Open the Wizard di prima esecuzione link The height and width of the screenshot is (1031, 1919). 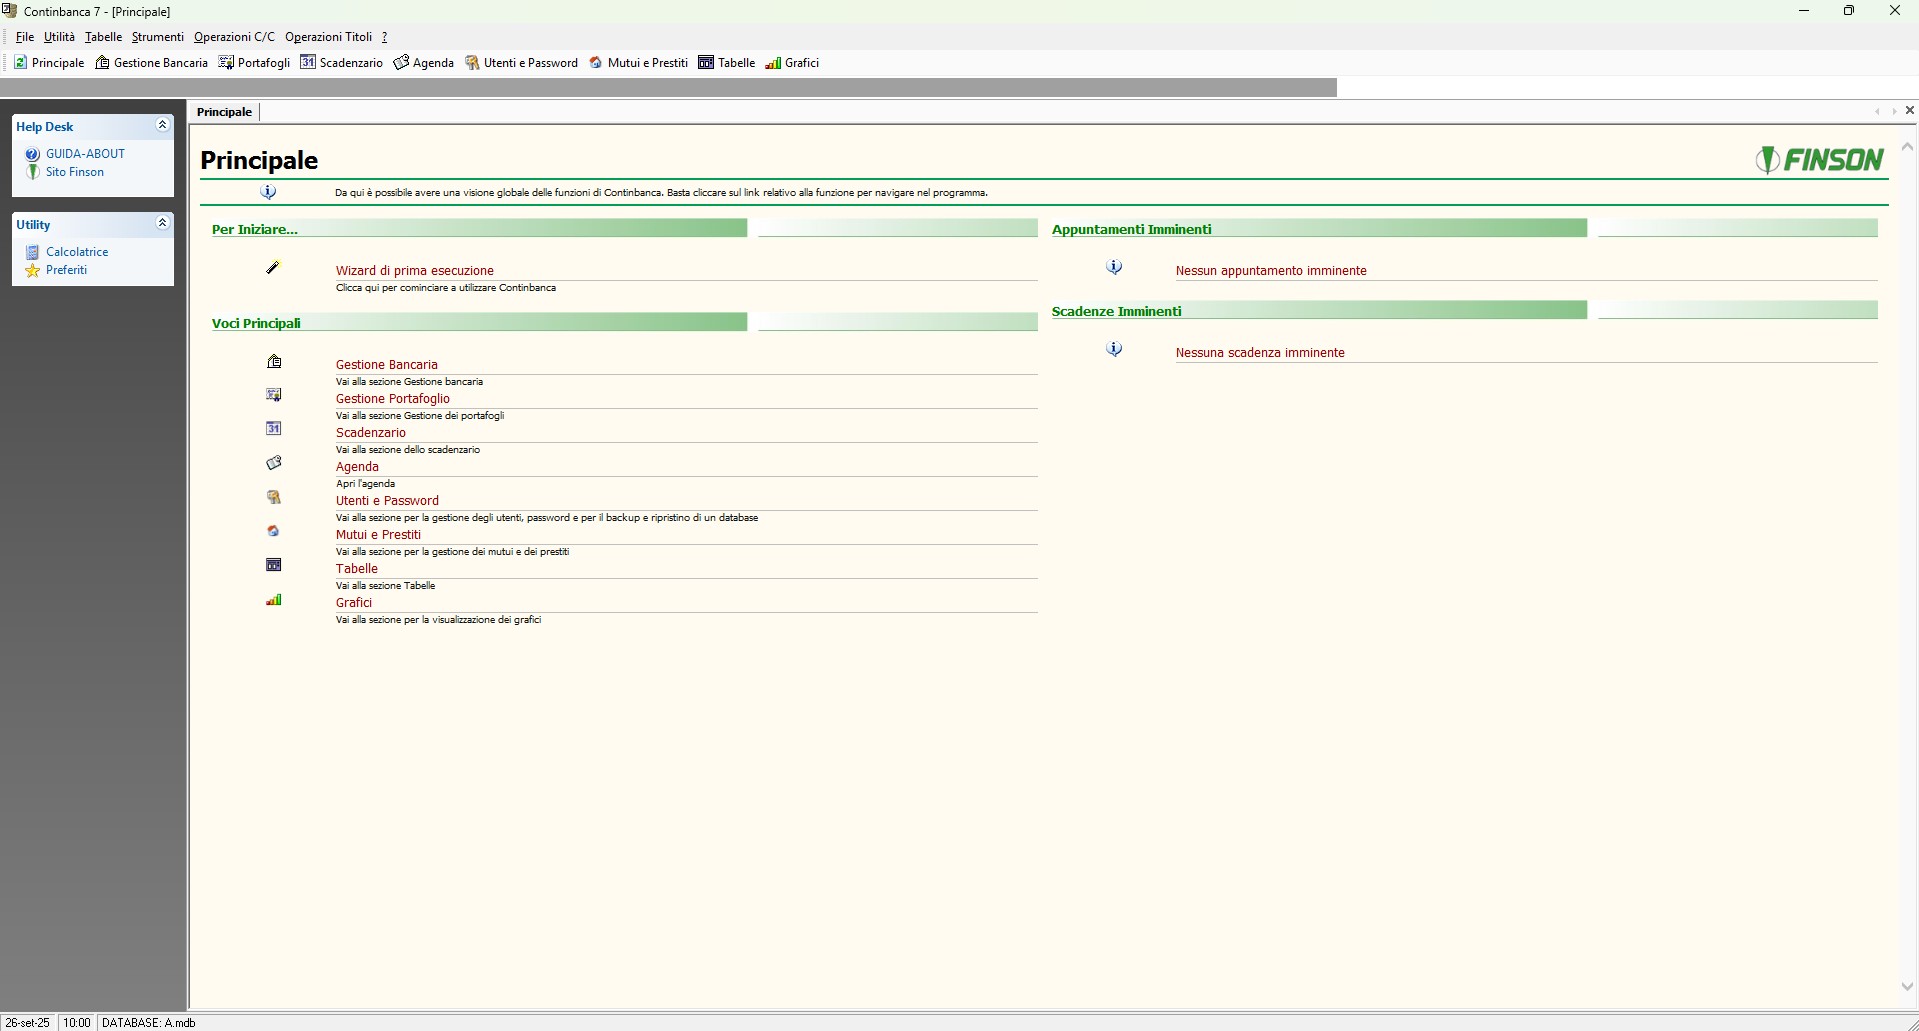coord(415,271)
